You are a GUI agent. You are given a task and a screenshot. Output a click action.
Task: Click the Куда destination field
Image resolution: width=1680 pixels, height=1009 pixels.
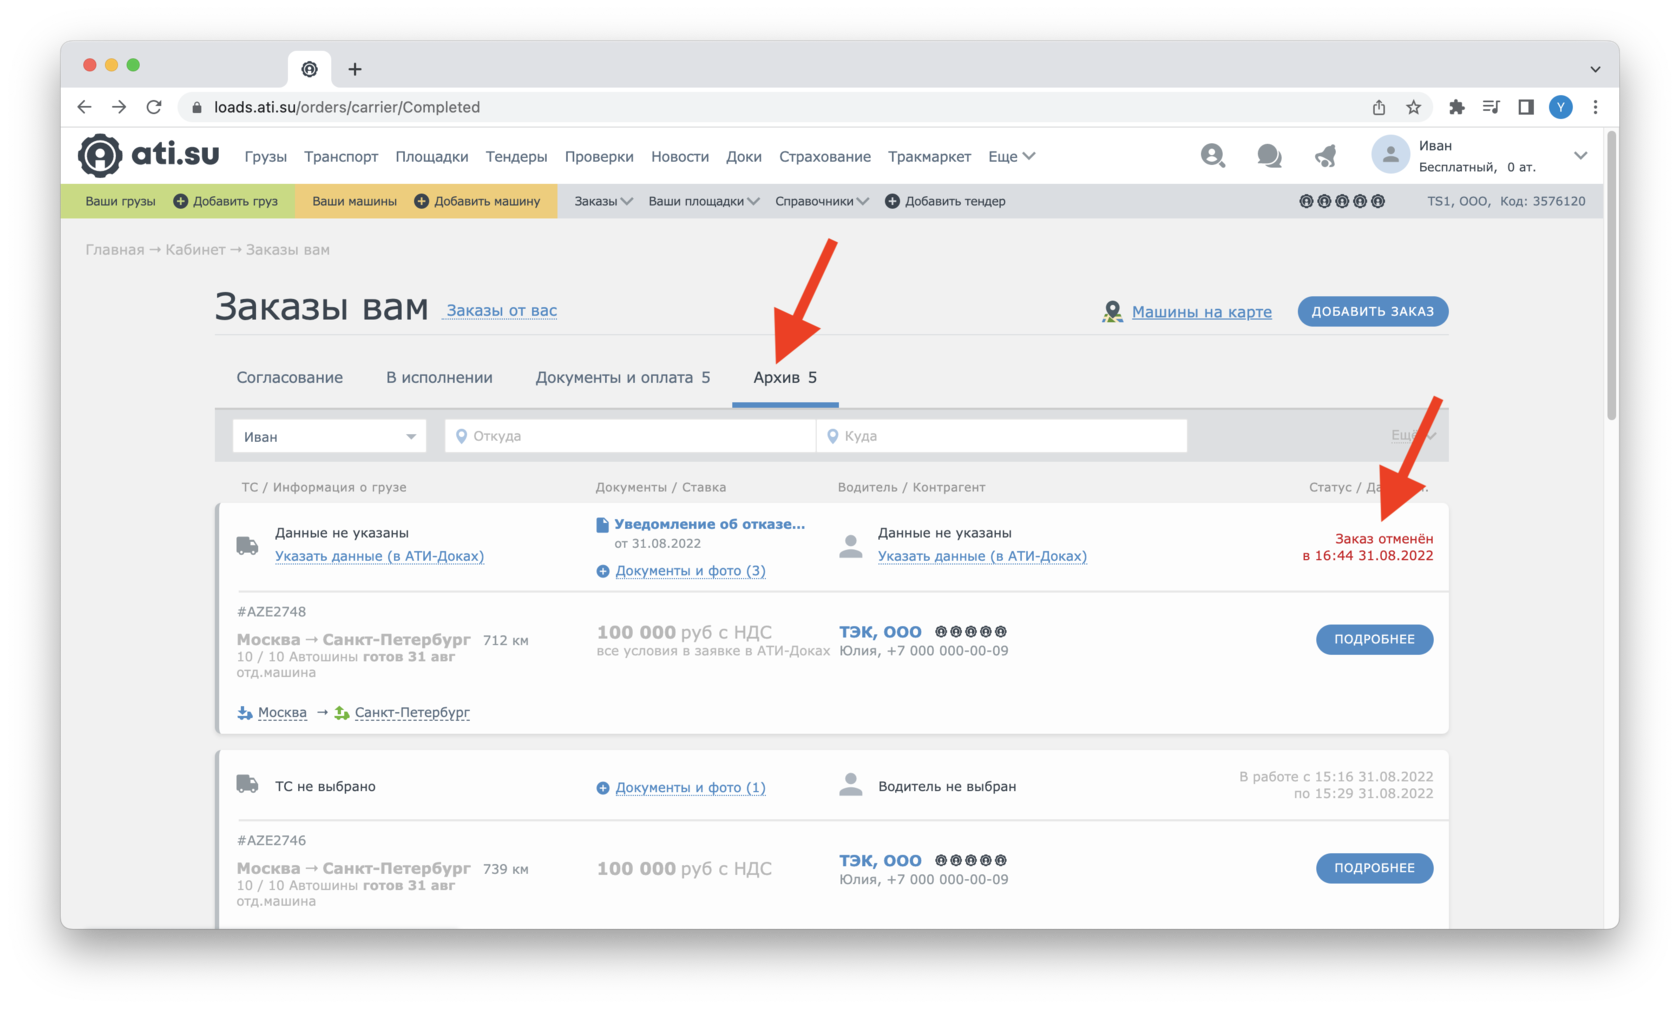pos(1002,436)
